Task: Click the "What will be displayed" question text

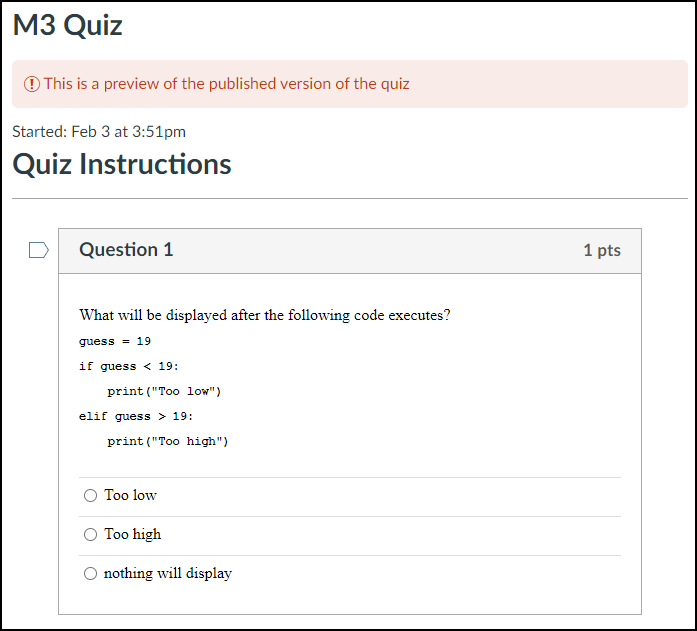Action: coord(265,315)
